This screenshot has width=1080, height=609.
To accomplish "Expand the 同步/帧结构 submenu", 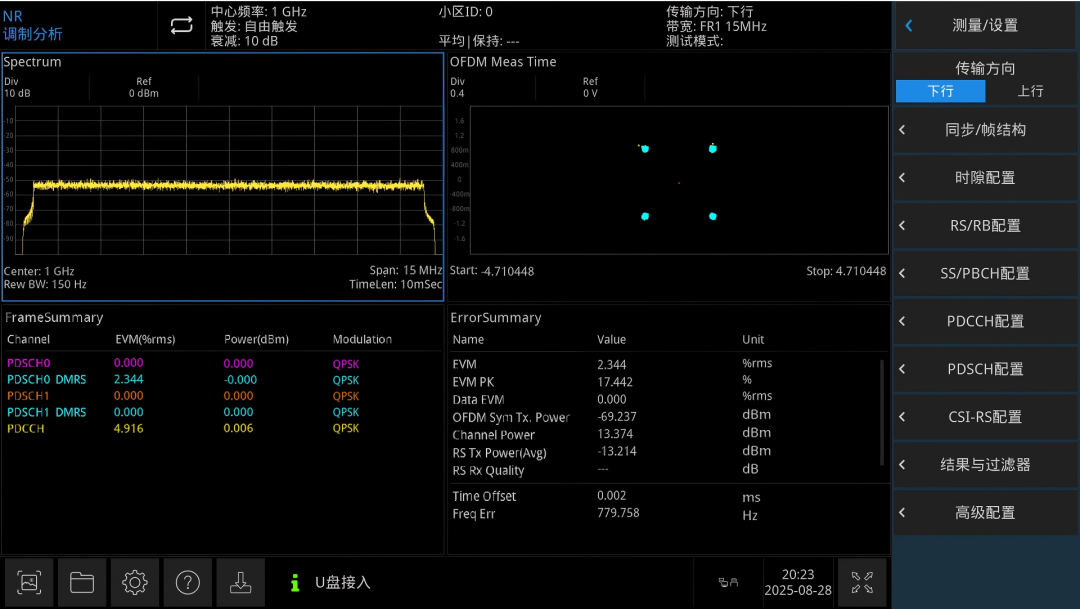I will coord(985,130).
